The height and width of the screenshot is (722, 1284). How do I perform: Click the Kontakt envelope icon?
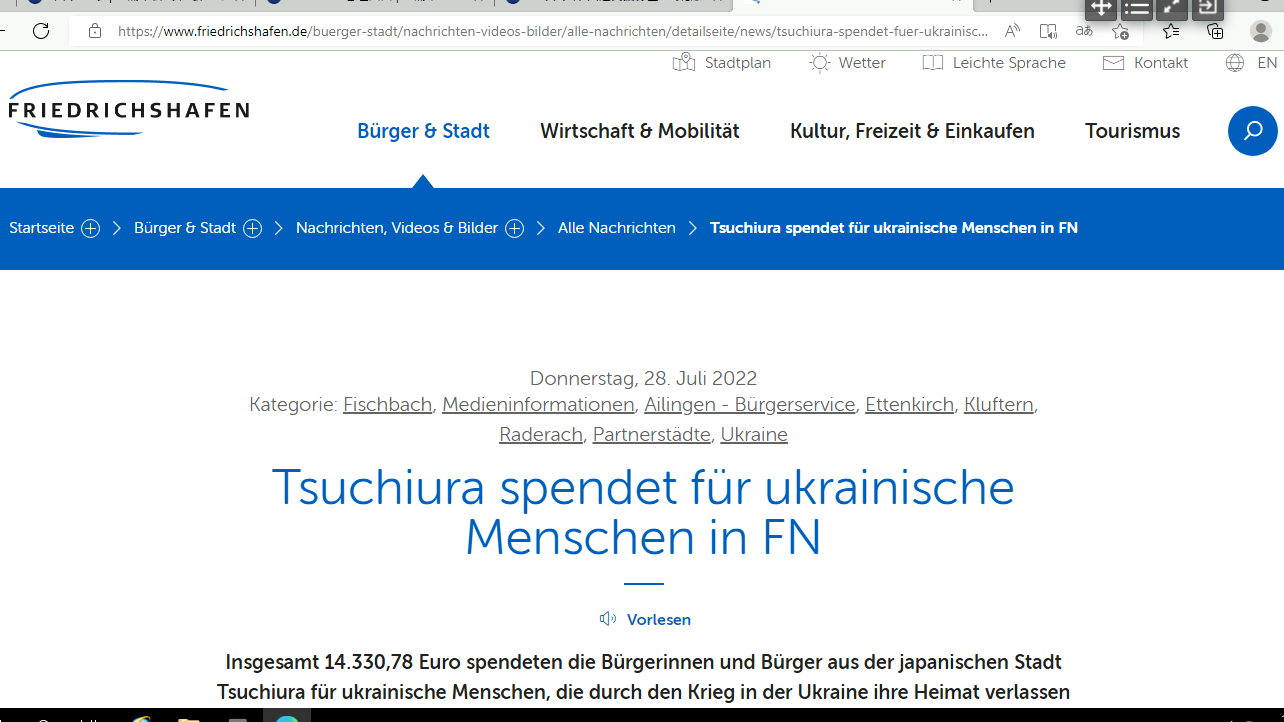(x=1114, y=63)
